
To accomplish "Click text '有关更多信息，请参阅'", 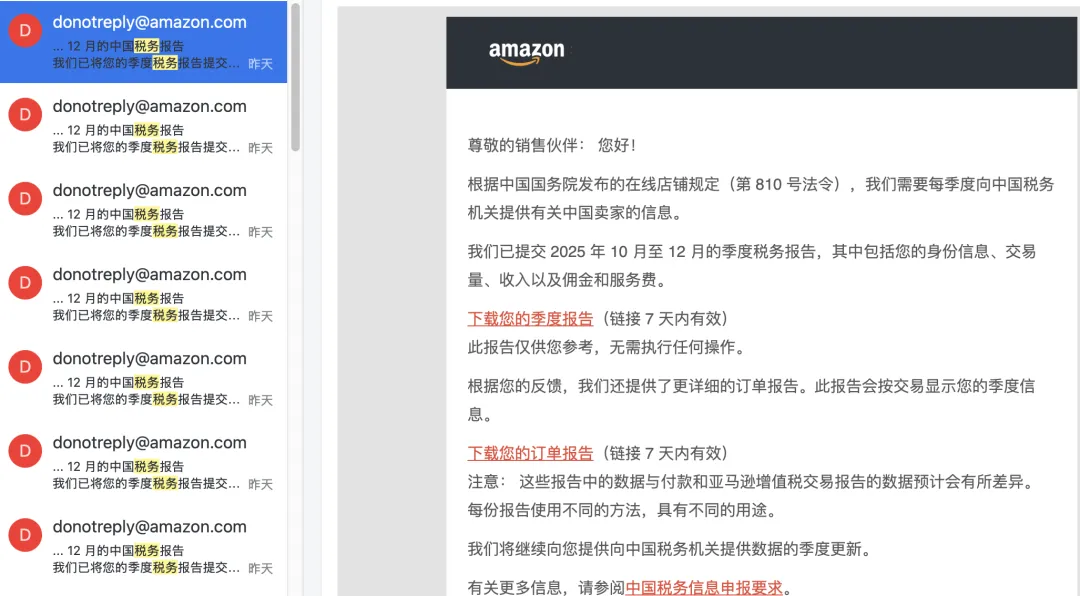I will click(546, 588).
